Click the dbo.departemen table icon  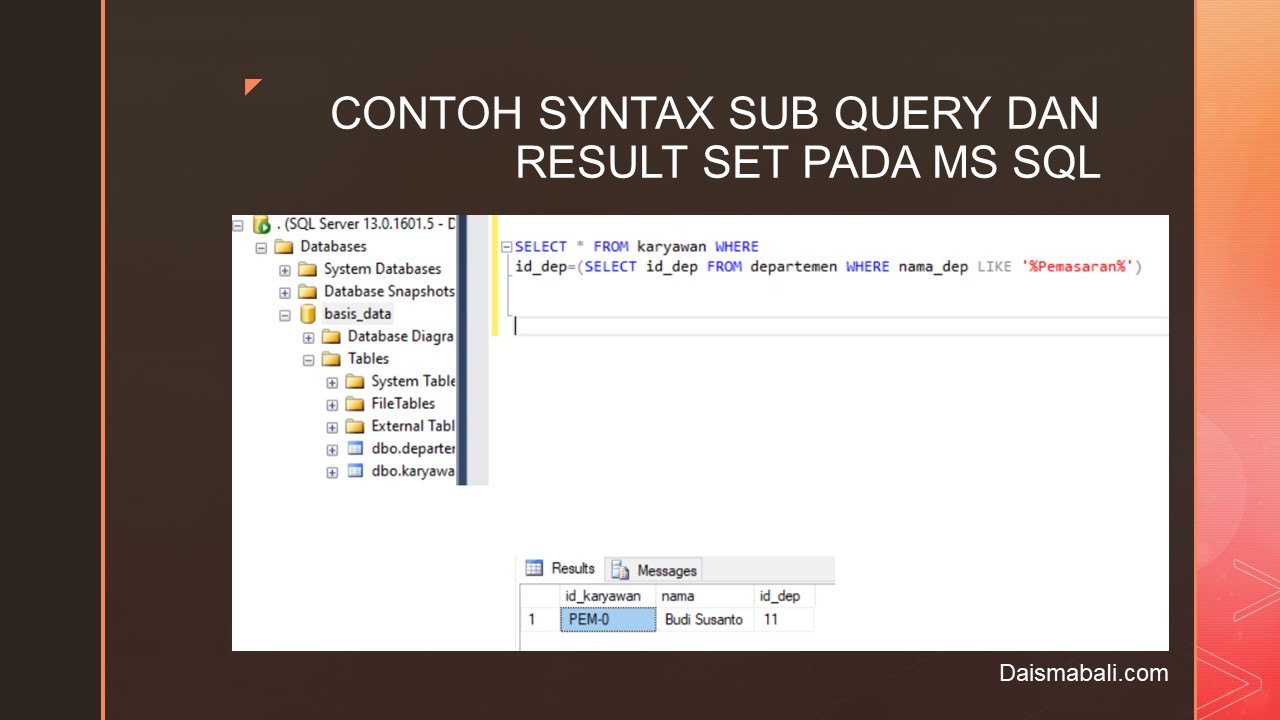tap(355, 449)
